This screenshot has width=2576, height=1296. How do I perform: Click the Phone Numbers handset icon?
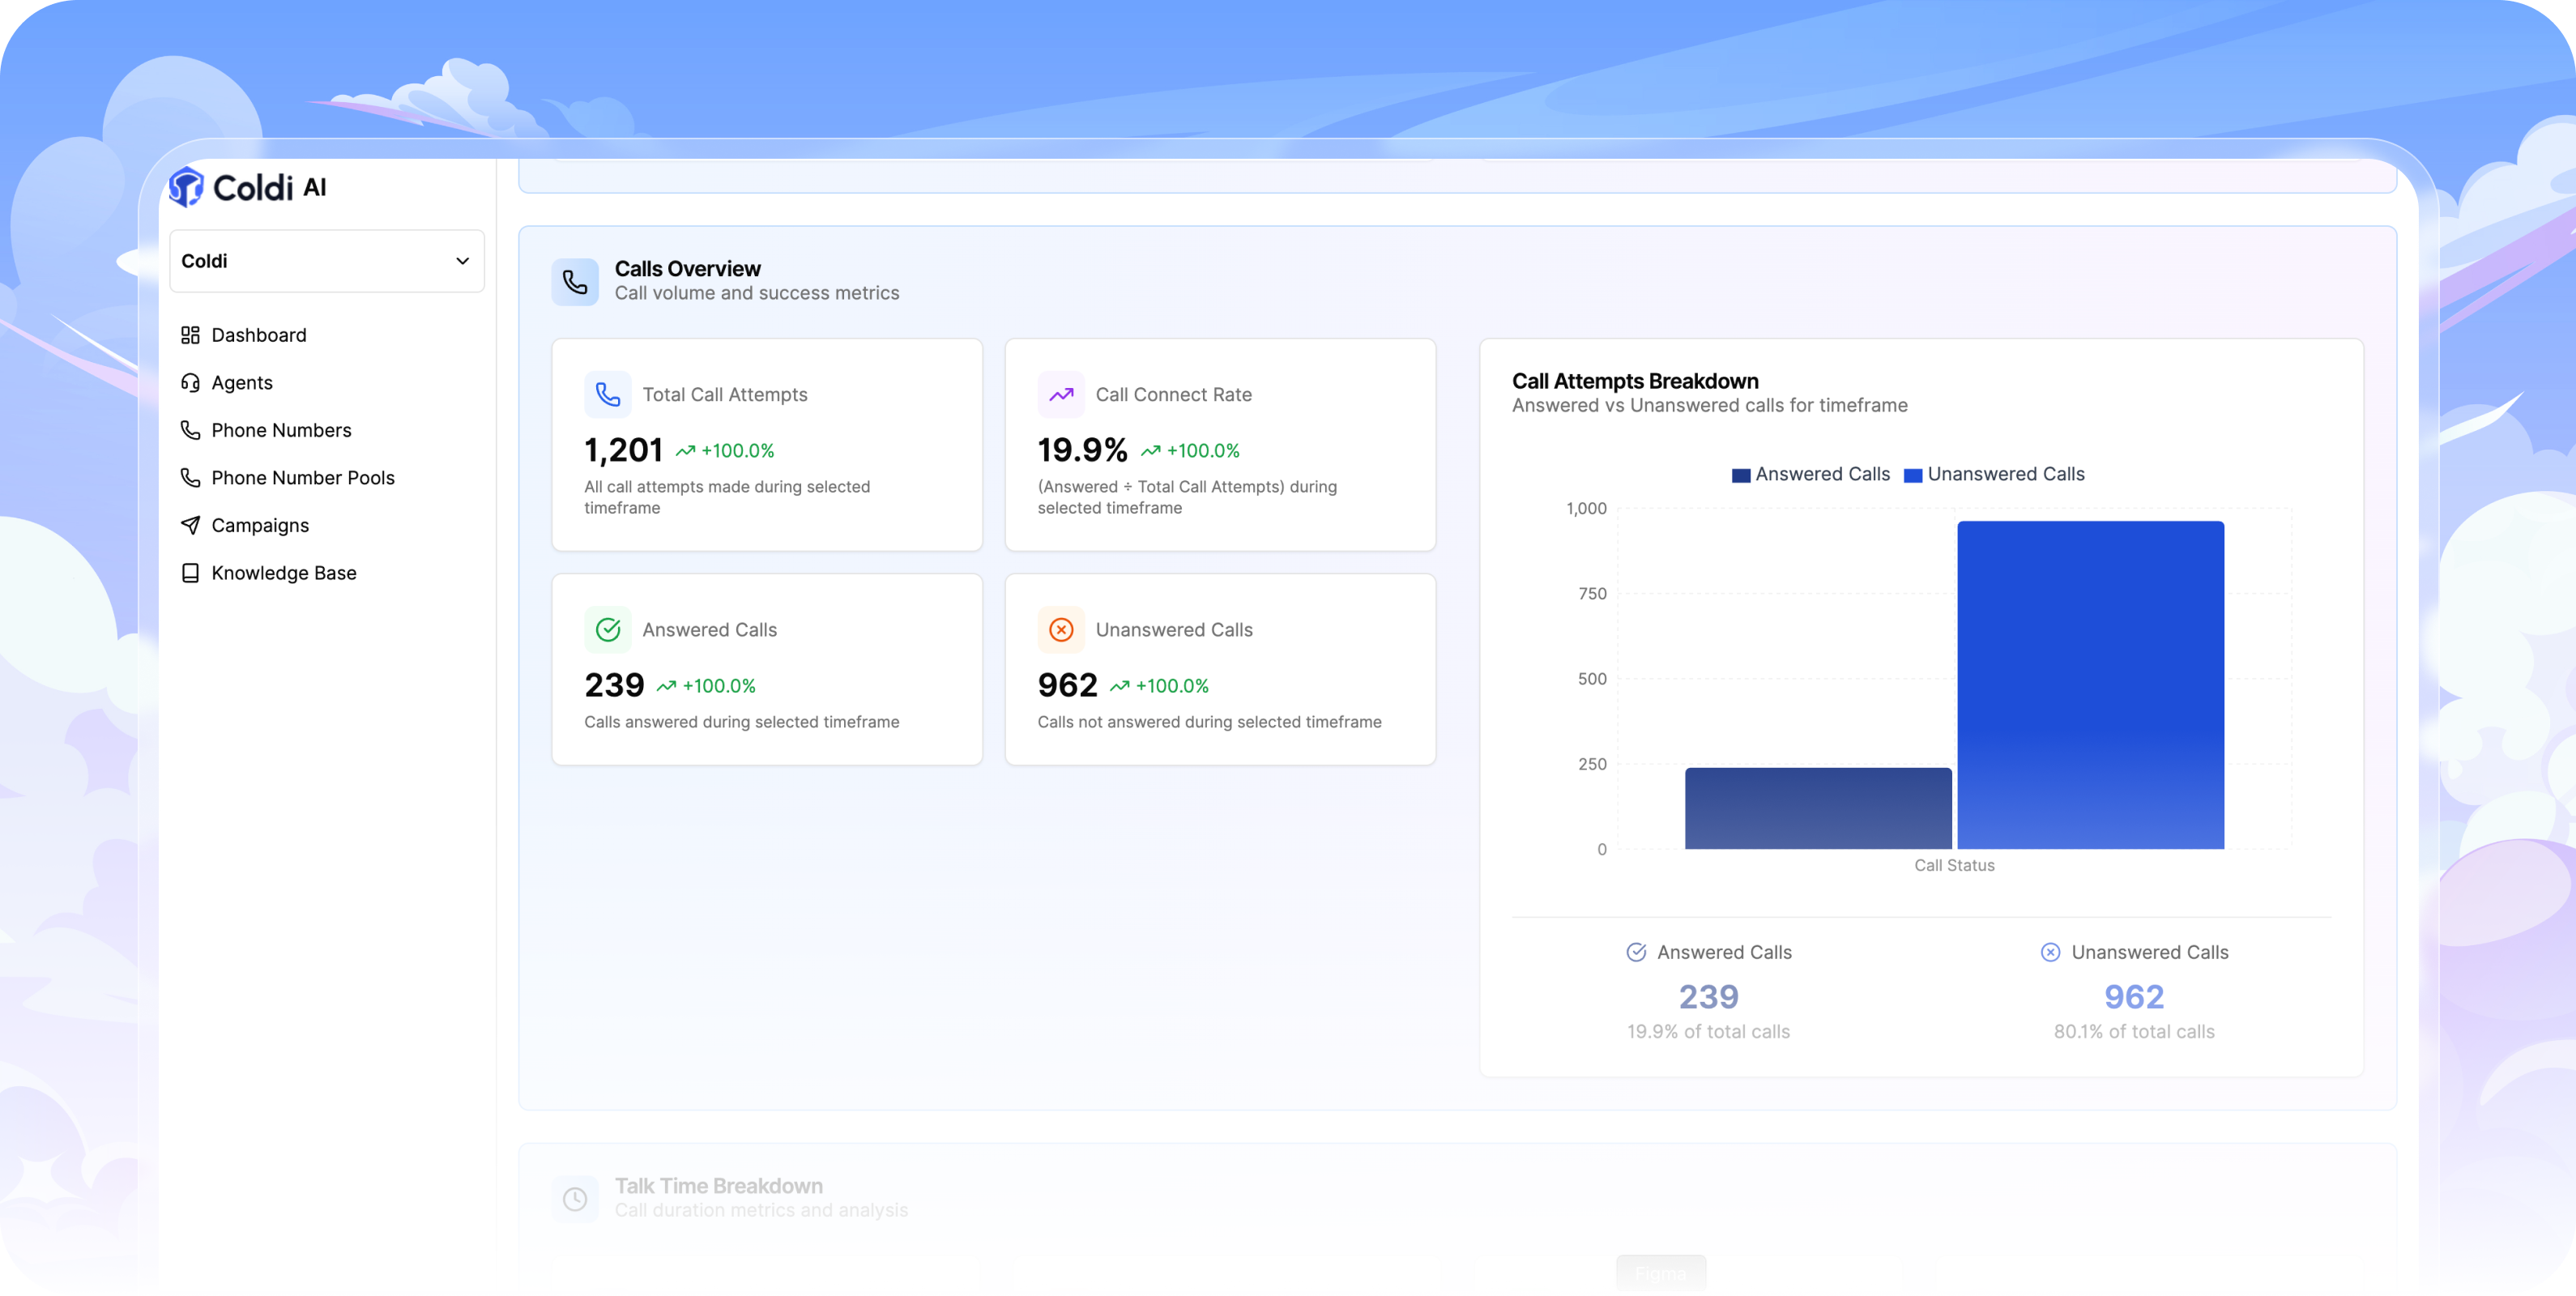tap(190, 429)
